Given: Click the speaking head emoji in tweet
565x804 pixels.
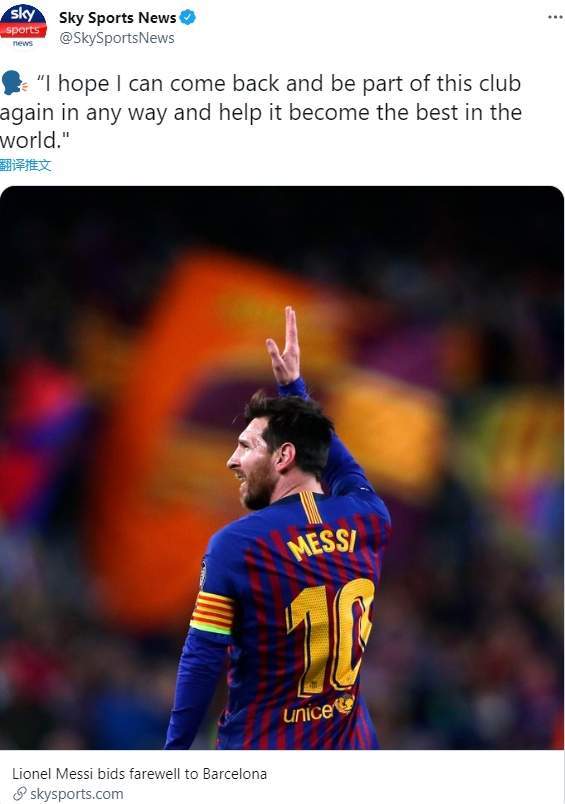Looking at the screenshot, I should [12, 83].
